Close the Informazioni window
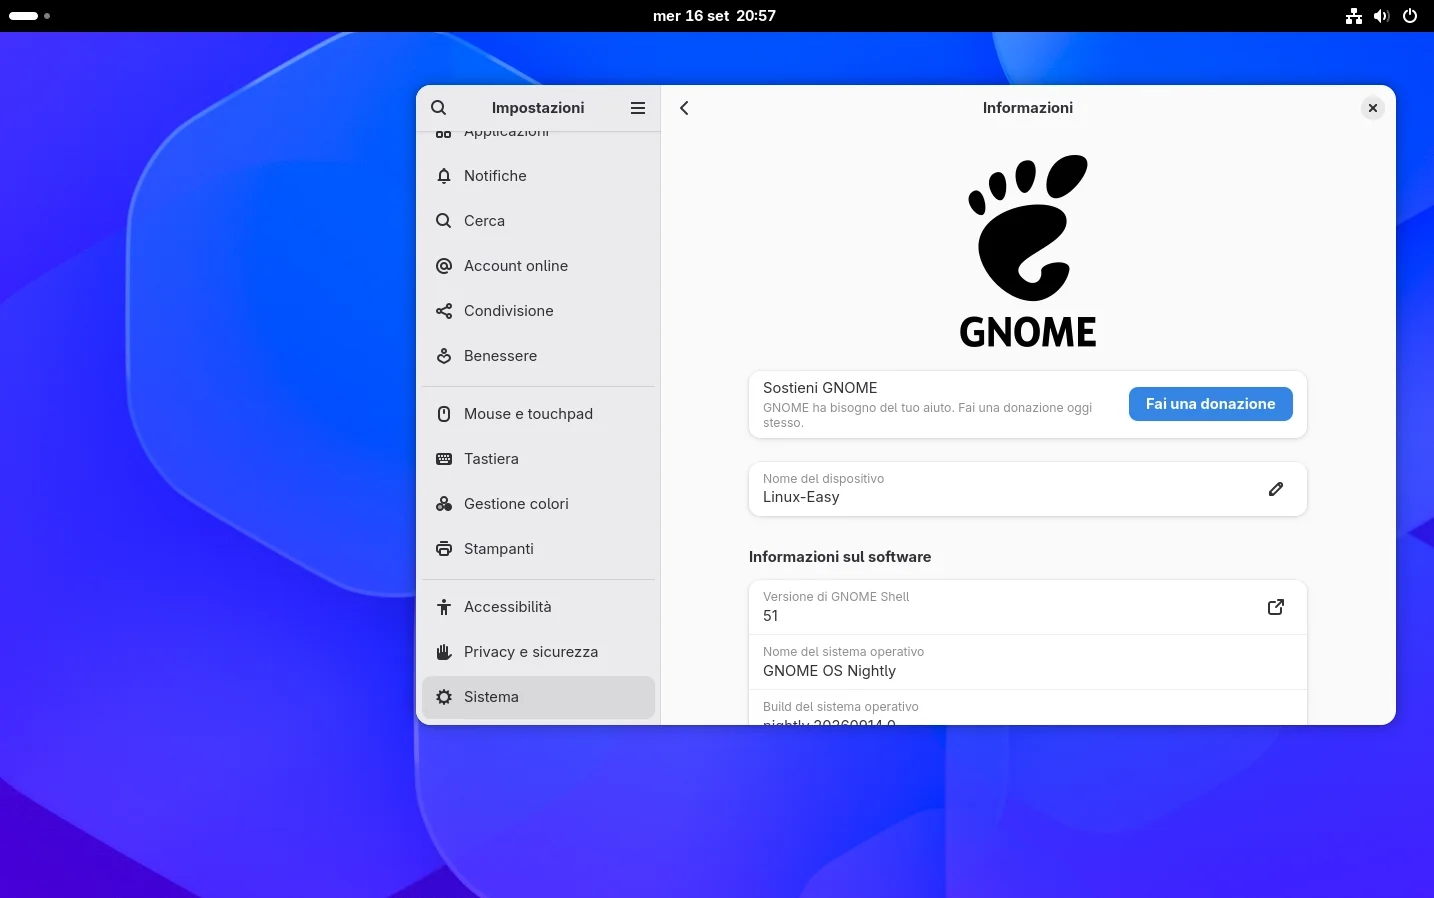 coord(1373,108)
